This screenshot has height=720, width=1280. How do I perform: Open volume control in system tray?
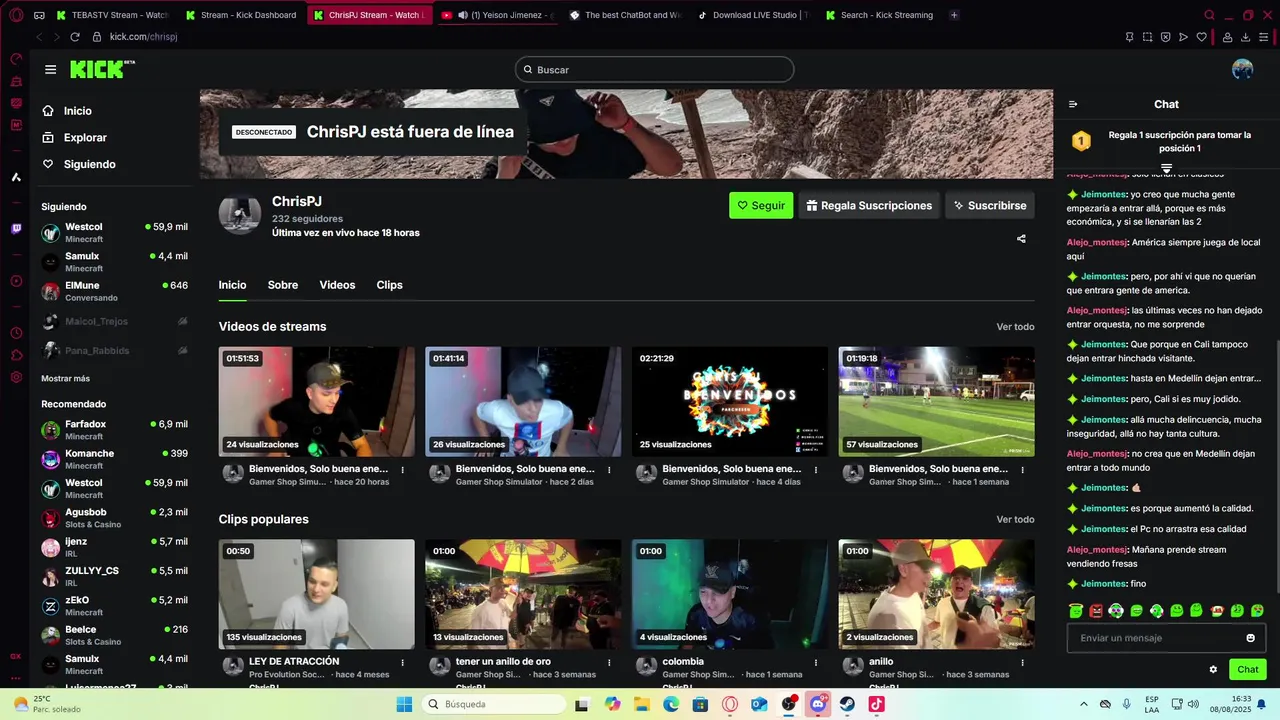point(1193,704)
